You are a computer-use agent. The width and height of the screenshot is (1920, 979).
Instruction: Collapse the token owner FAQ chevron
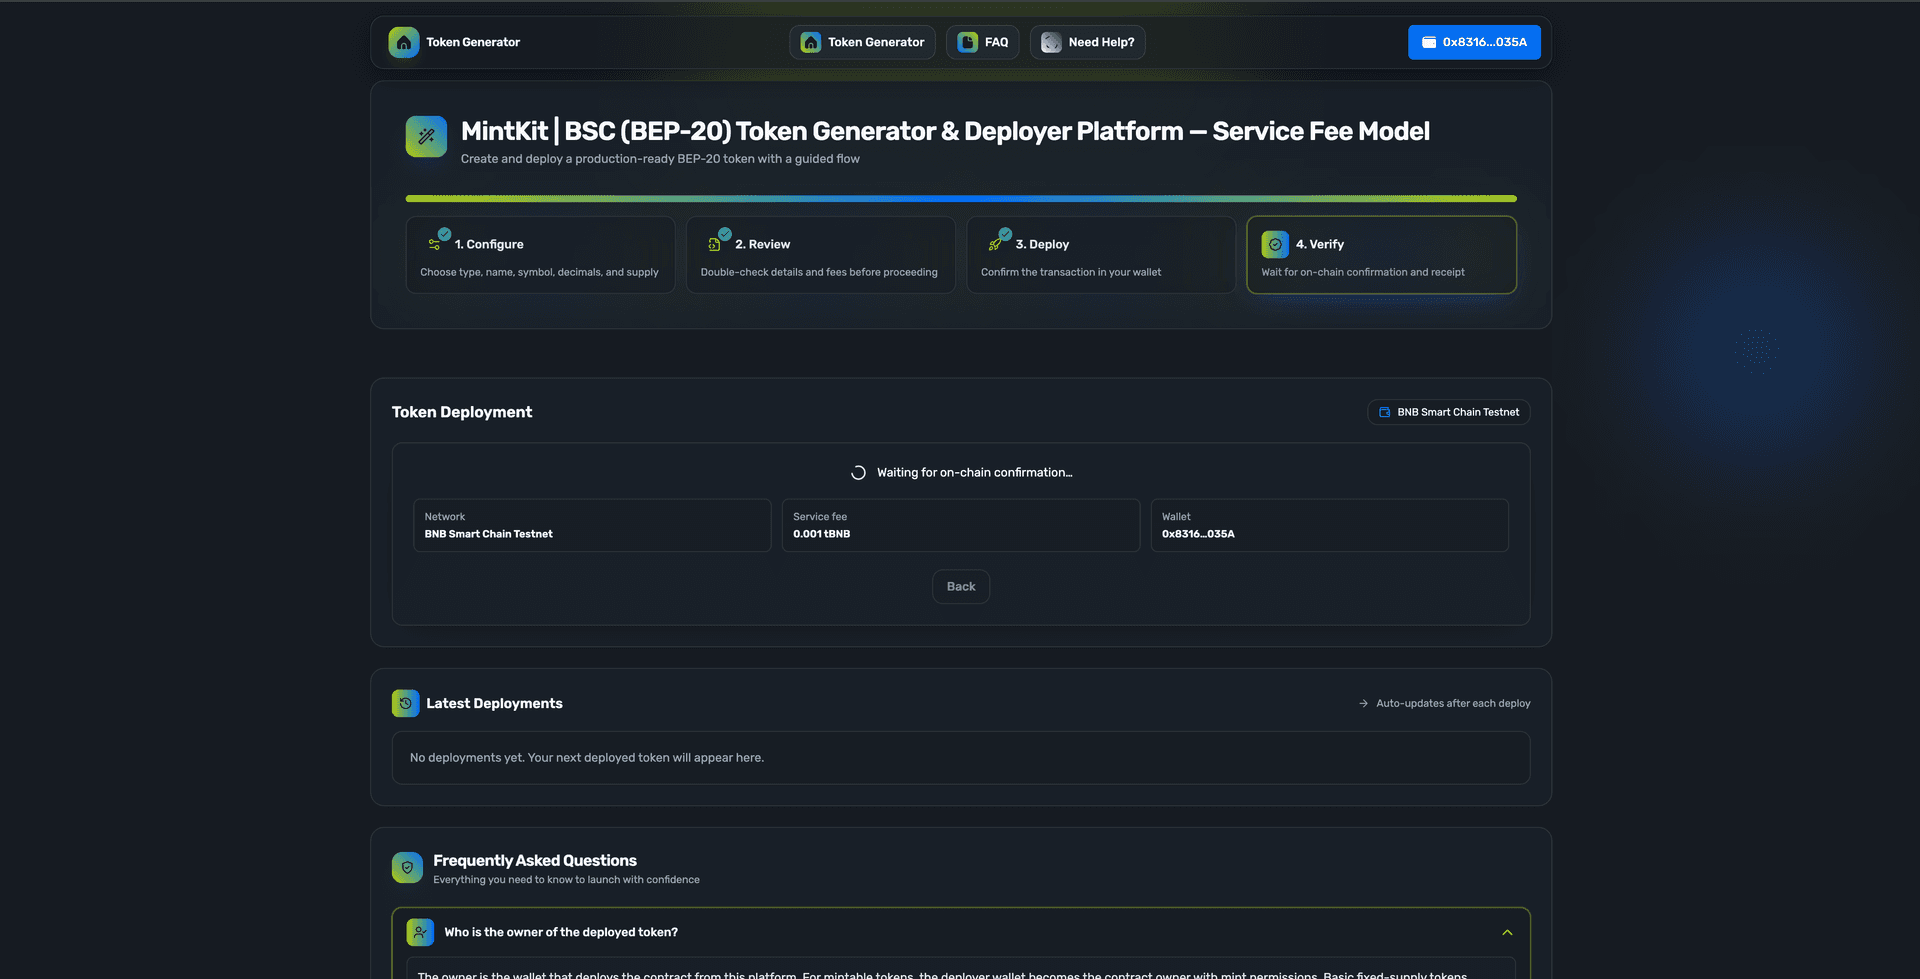1507,932
